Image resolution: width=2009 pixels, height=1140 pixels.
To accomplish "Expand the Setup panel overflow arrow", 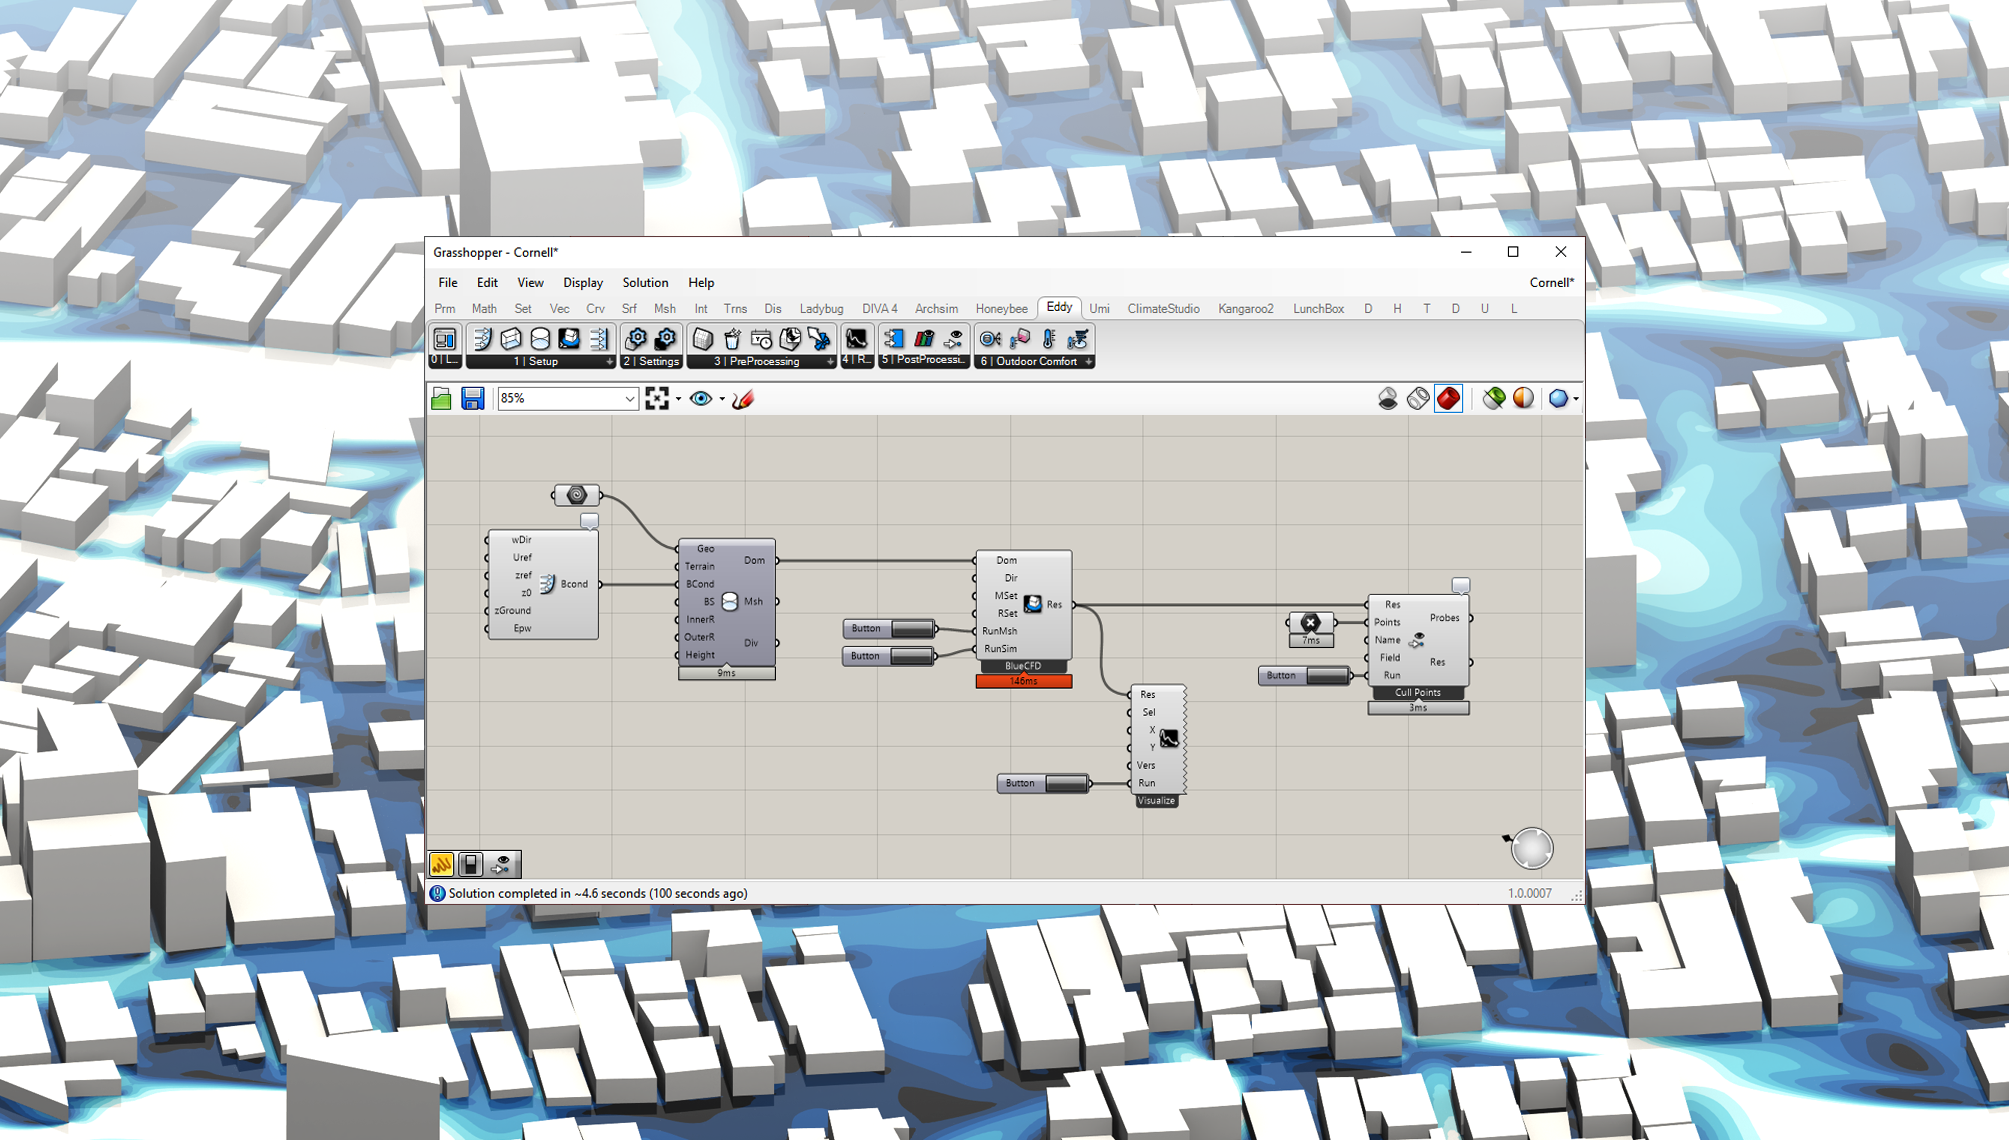I will pos(611,362).
